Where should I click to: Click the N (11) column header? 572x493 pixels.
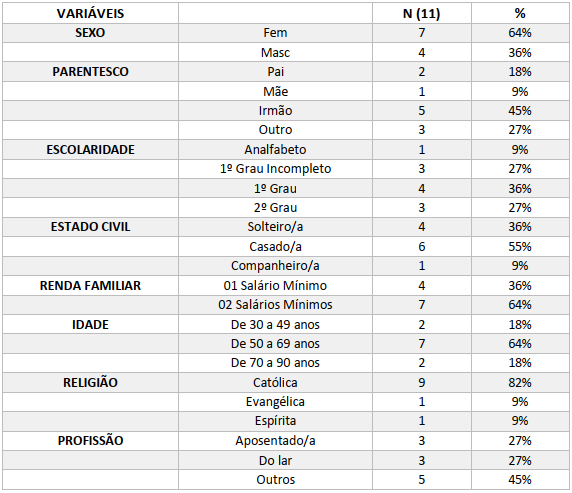[422, 14]
